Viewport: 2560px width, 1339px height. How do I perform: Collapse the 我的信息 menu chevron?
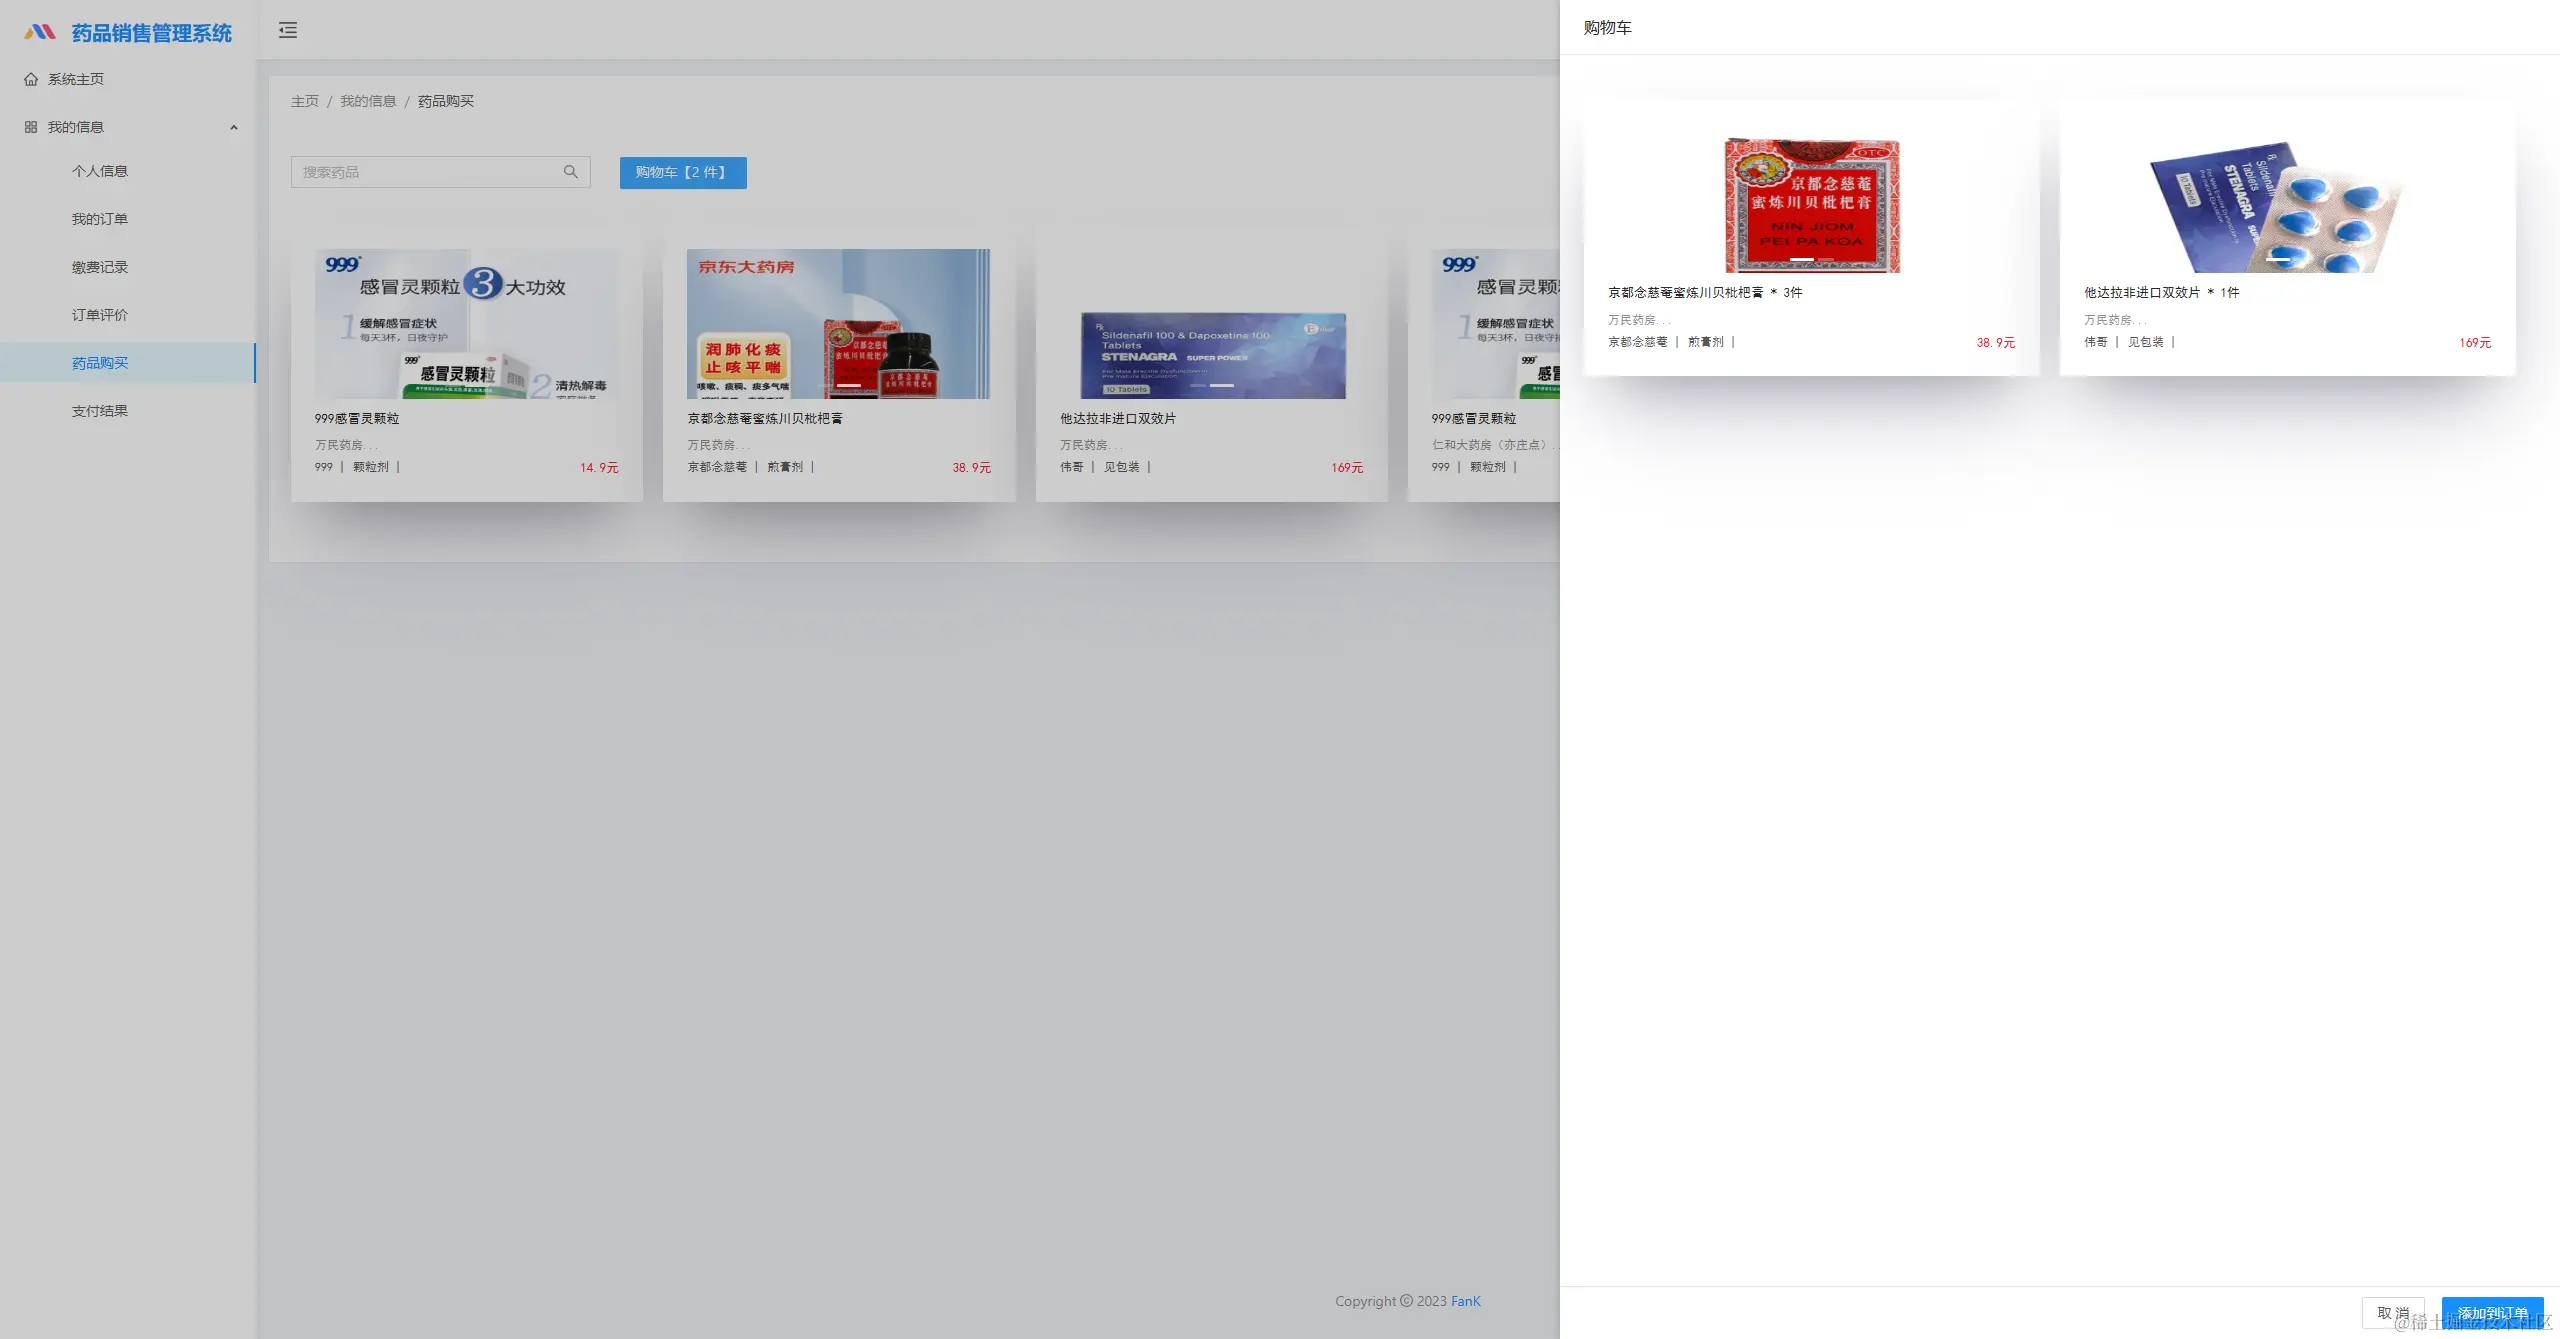[x=234, y=127]
